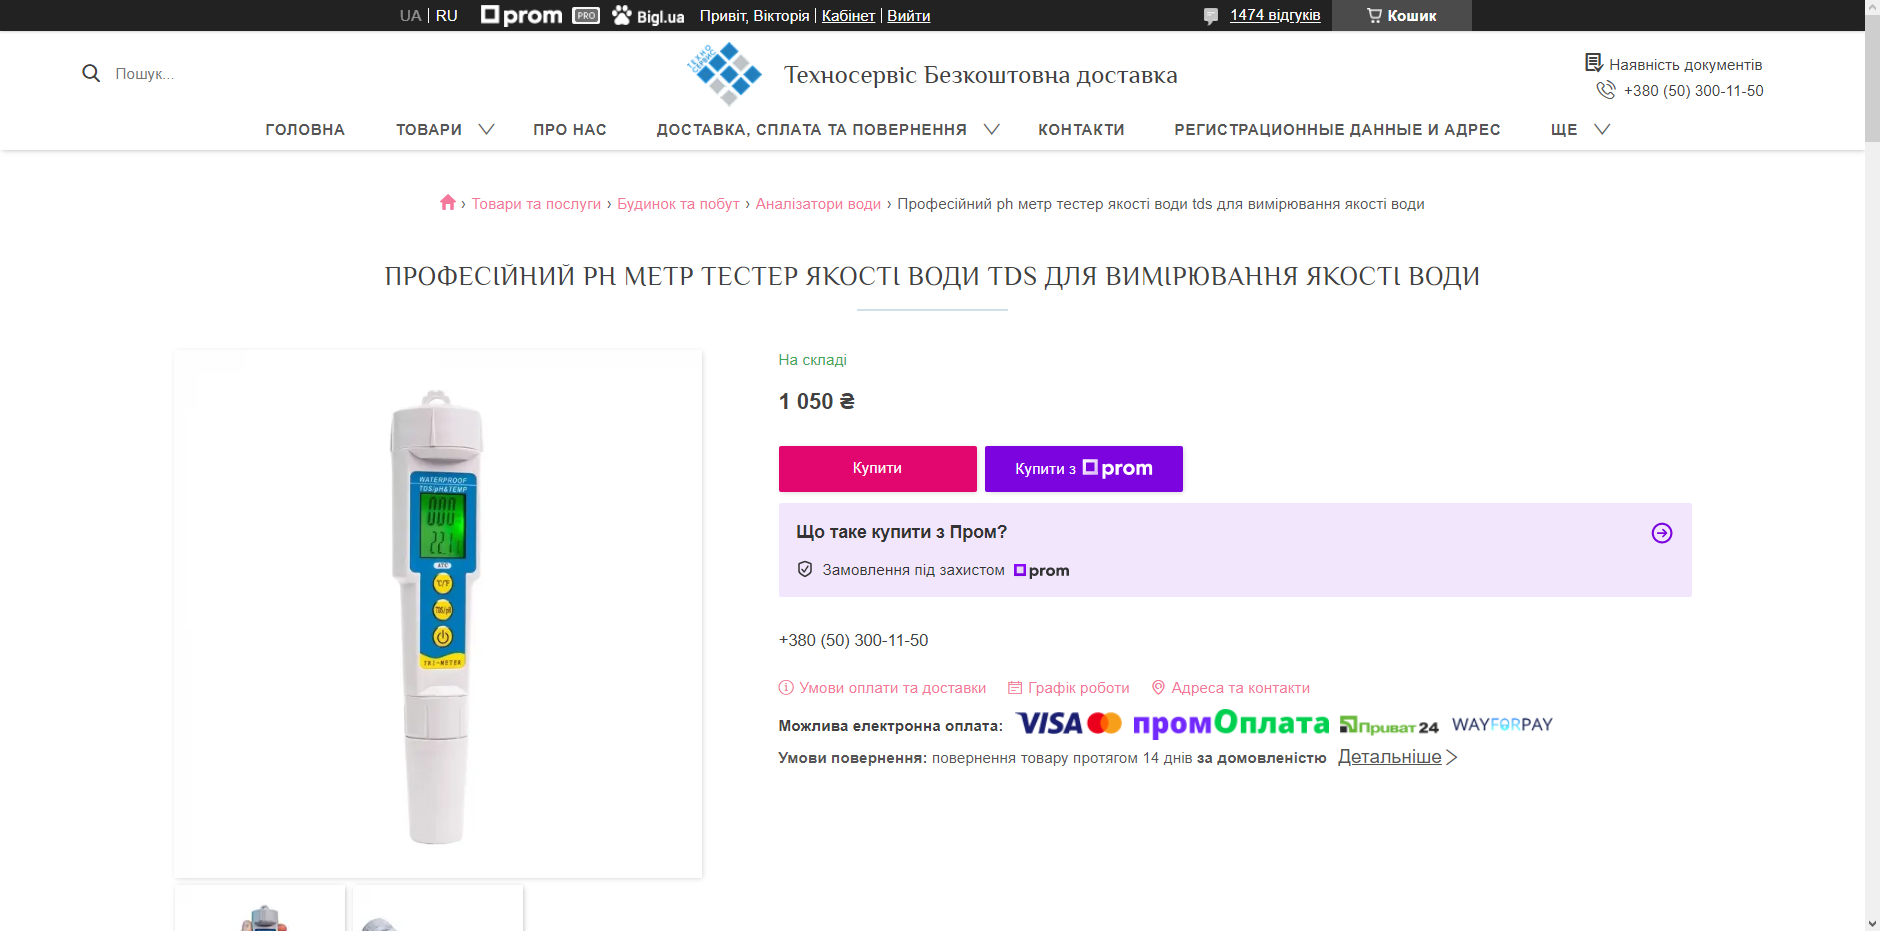Image resolution: width=1880 pixels, height=931 pixels.
Task: Click the home icon in breadcrumbs
Action: [x=448, y=203]
